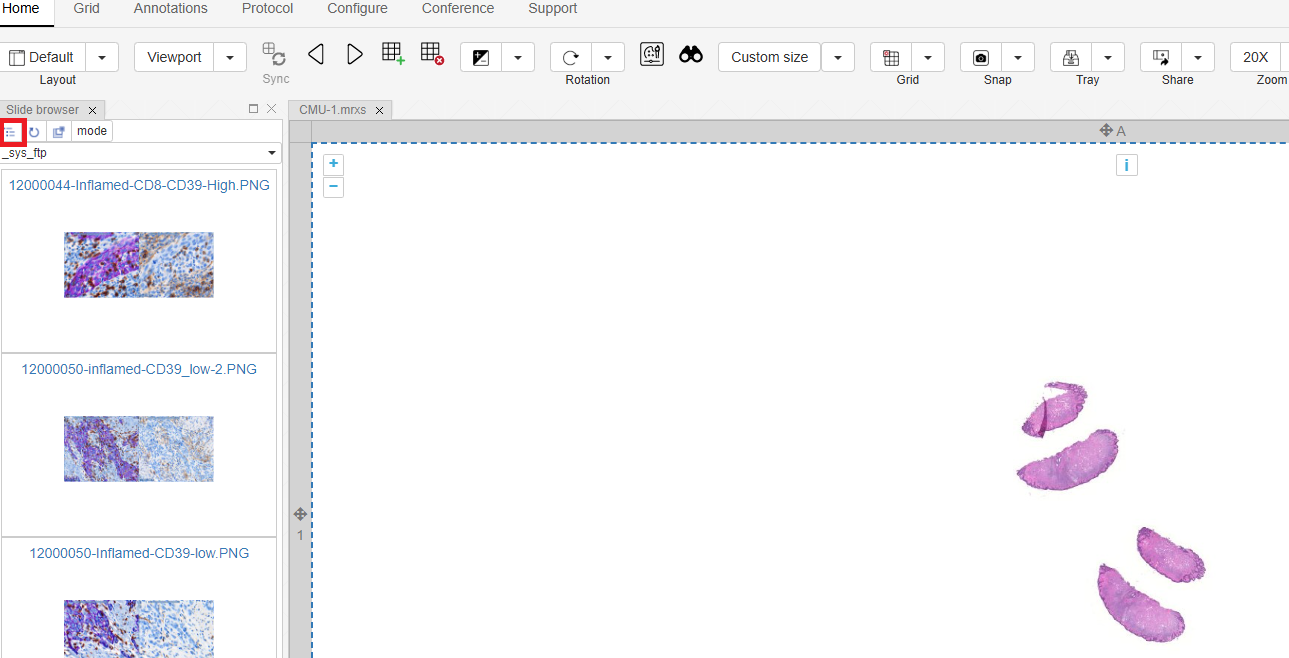Screen dimensions: 1289x658
Task: Click the binoculars search icon
Action: (x=691, y=55)
